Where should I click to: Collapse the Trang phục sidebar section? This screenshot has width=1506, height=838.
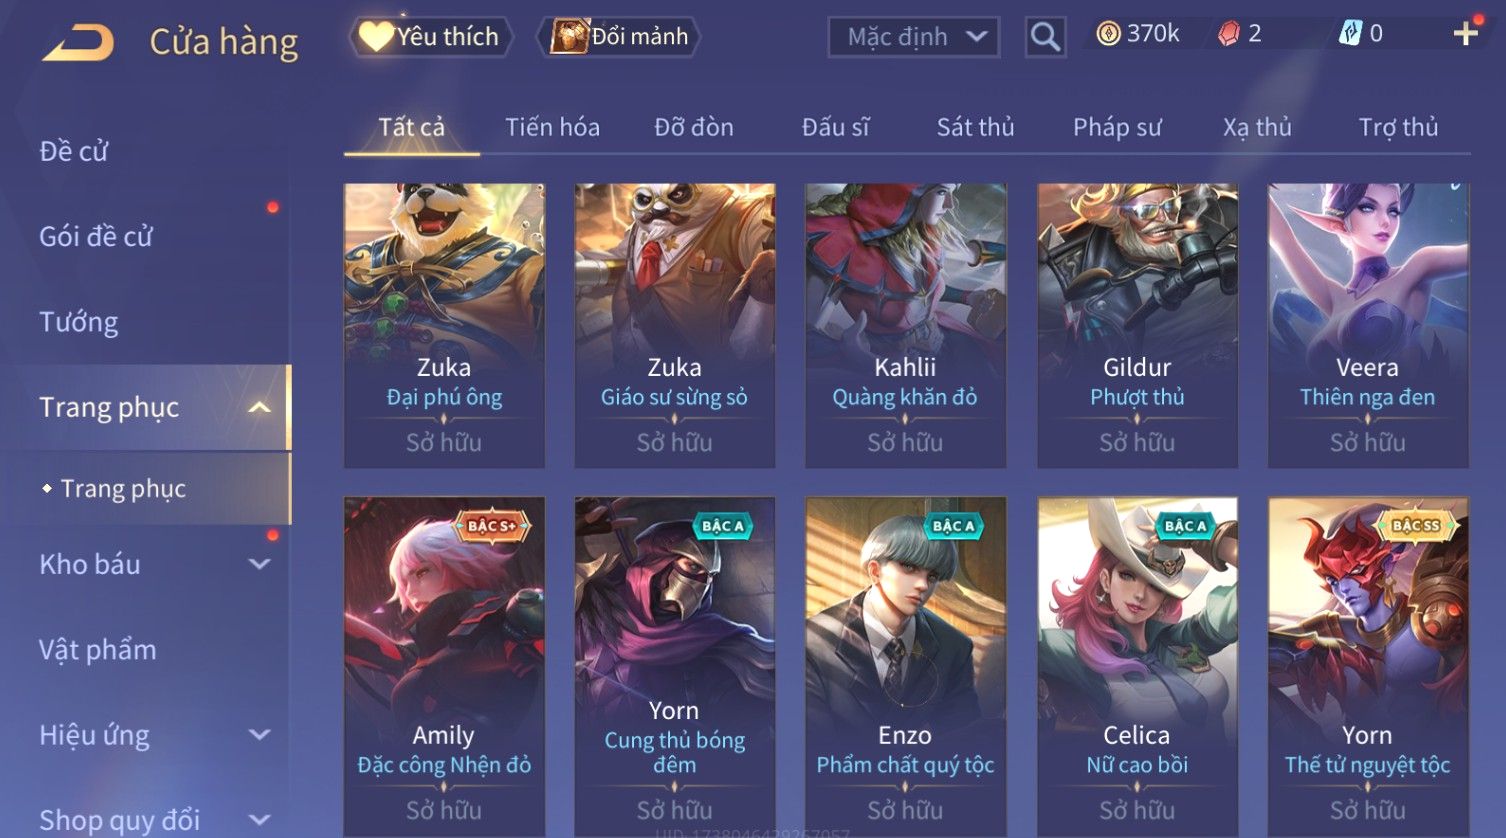259,407
